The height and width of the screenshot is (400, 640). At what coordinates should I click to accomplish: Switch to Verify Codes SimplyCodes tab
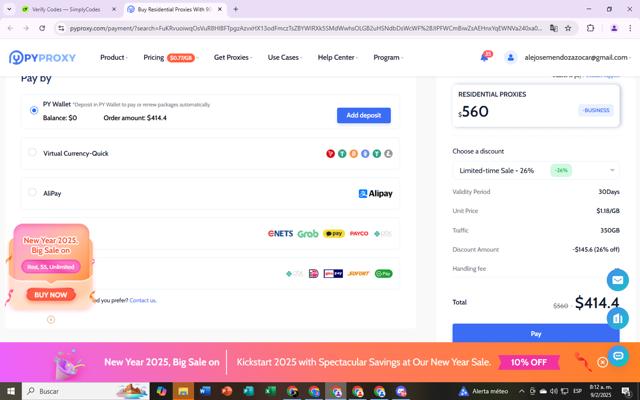click(x=66, y=9)
